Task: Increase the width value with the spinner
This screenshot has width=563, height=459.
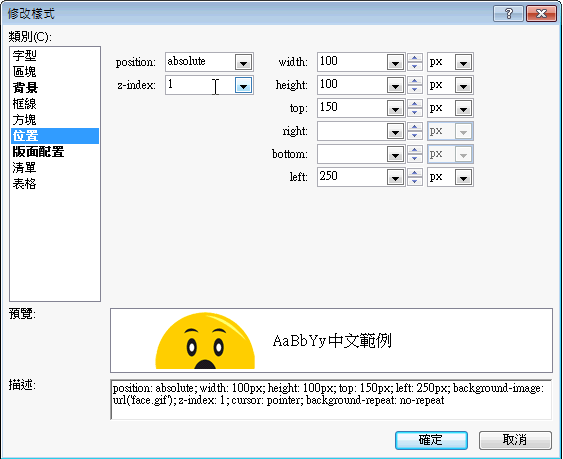Action: point(415,57)
